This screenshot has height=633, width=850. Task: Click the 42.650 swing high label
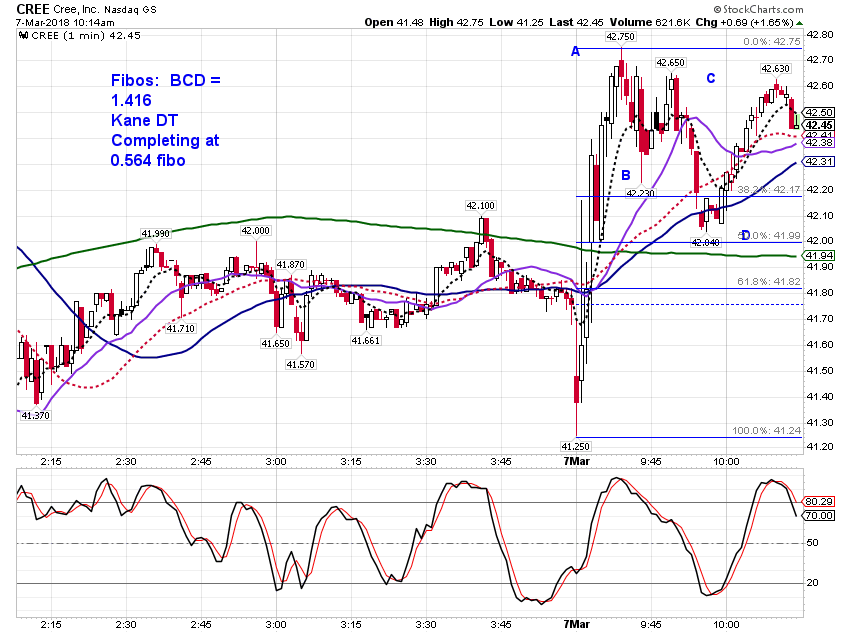tap(671, 63)
